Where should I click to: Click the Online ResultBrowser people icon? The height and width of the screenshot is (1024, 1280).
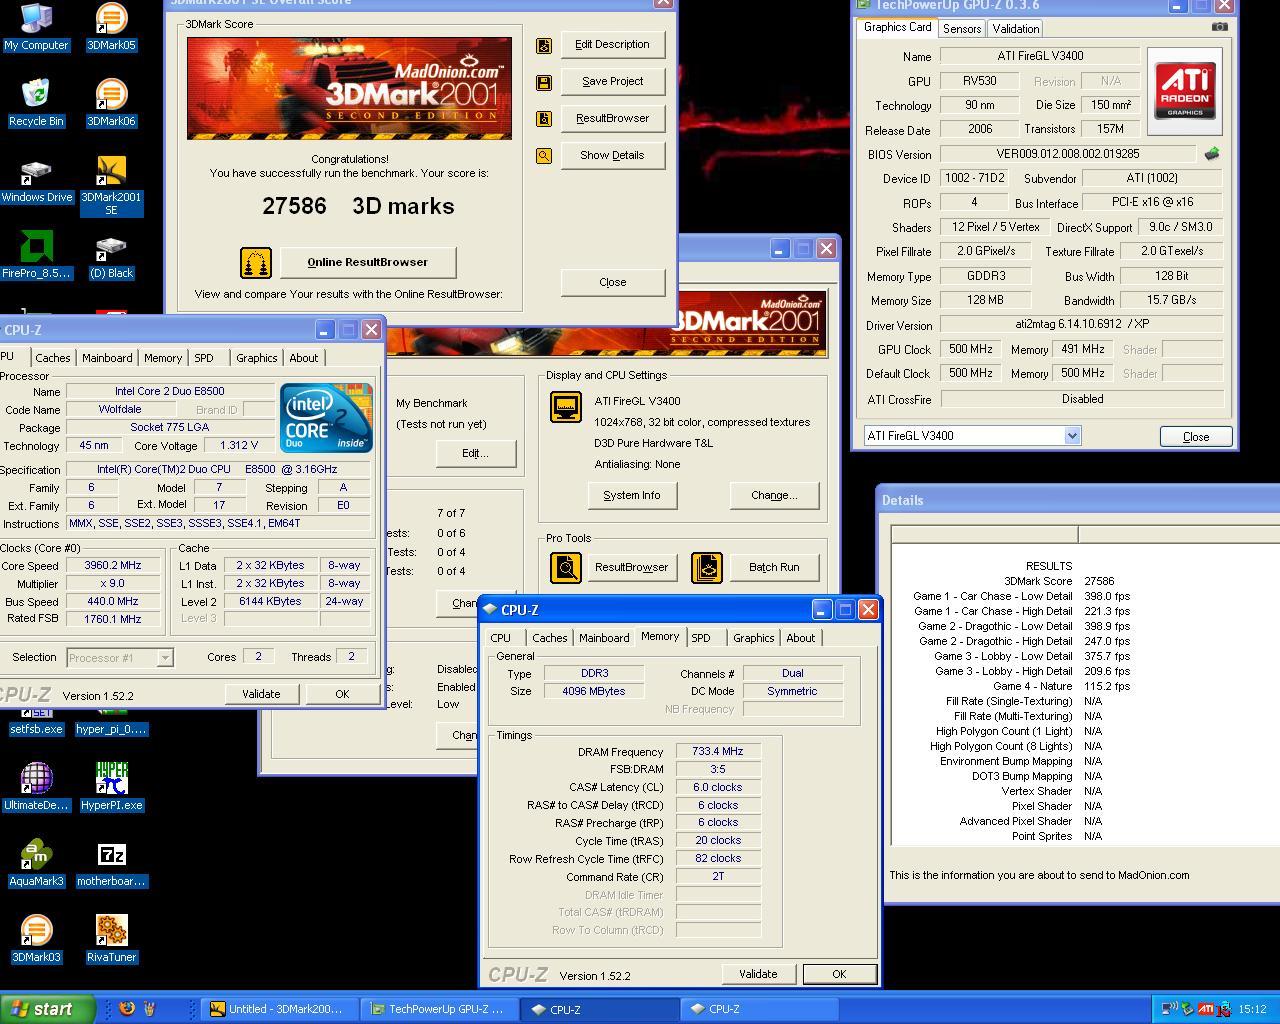pyautogui.click(x=256, y=263)
